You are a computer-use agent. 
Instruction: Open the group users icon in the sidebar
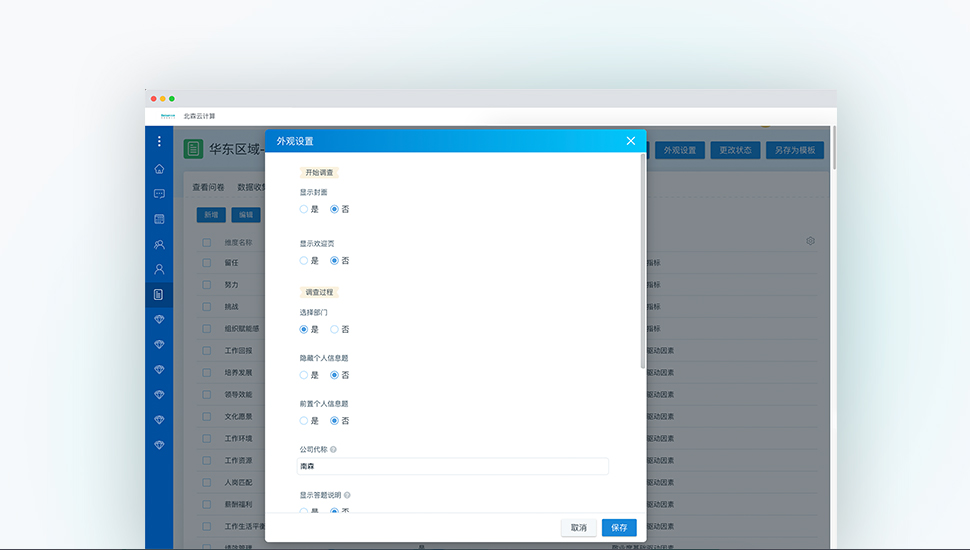point(159,244)
